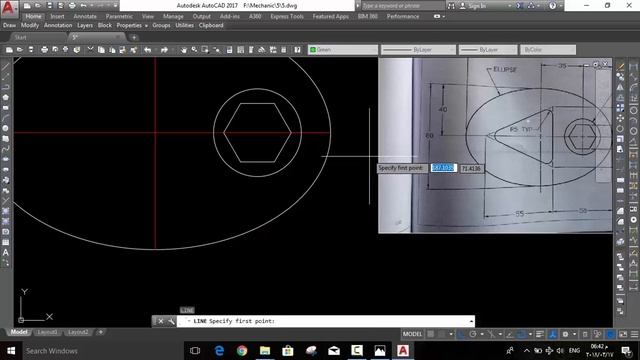The height and width of the screenshot is (360, 640).
Task: Select the Circle tool in left toolbar
Action: pos(6,128)
